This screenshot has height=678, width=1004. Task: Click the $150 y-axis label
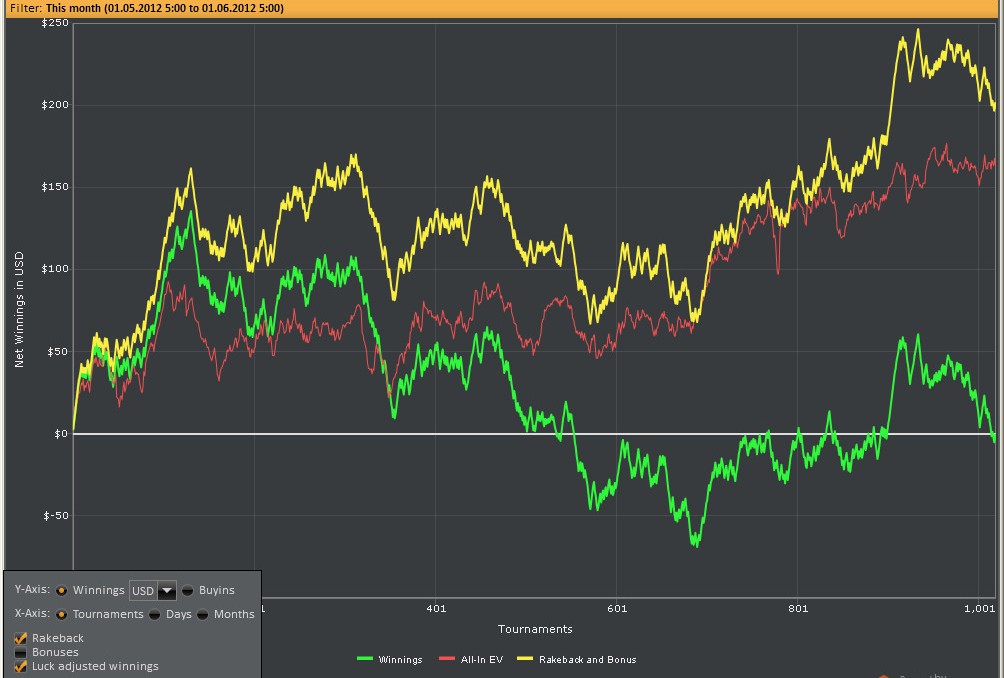tap(55, 187)
